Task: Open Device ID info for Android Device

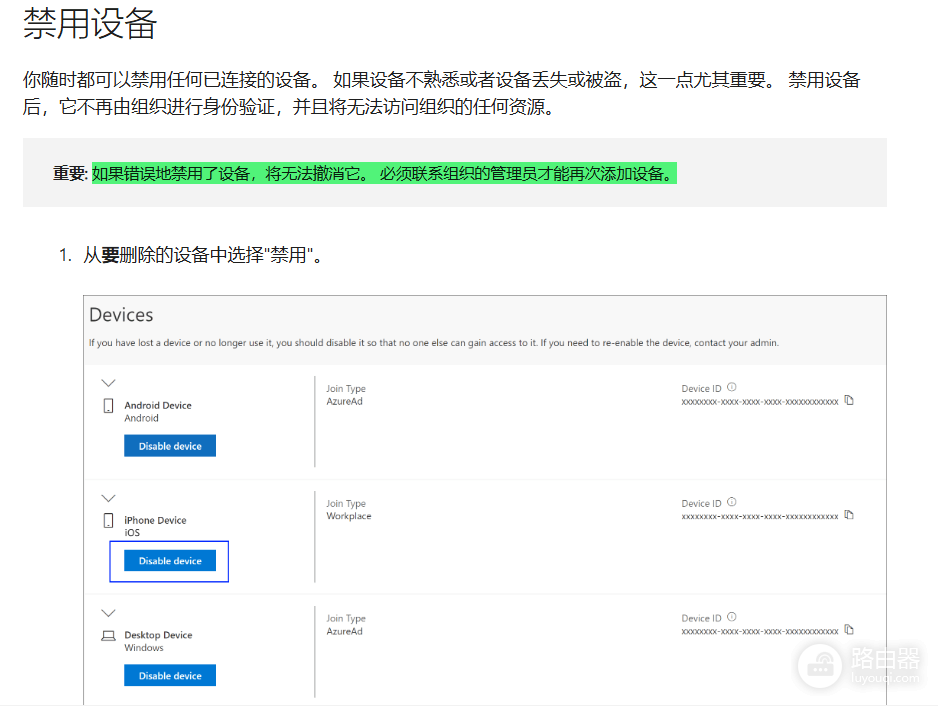Action: coord(732,387)
